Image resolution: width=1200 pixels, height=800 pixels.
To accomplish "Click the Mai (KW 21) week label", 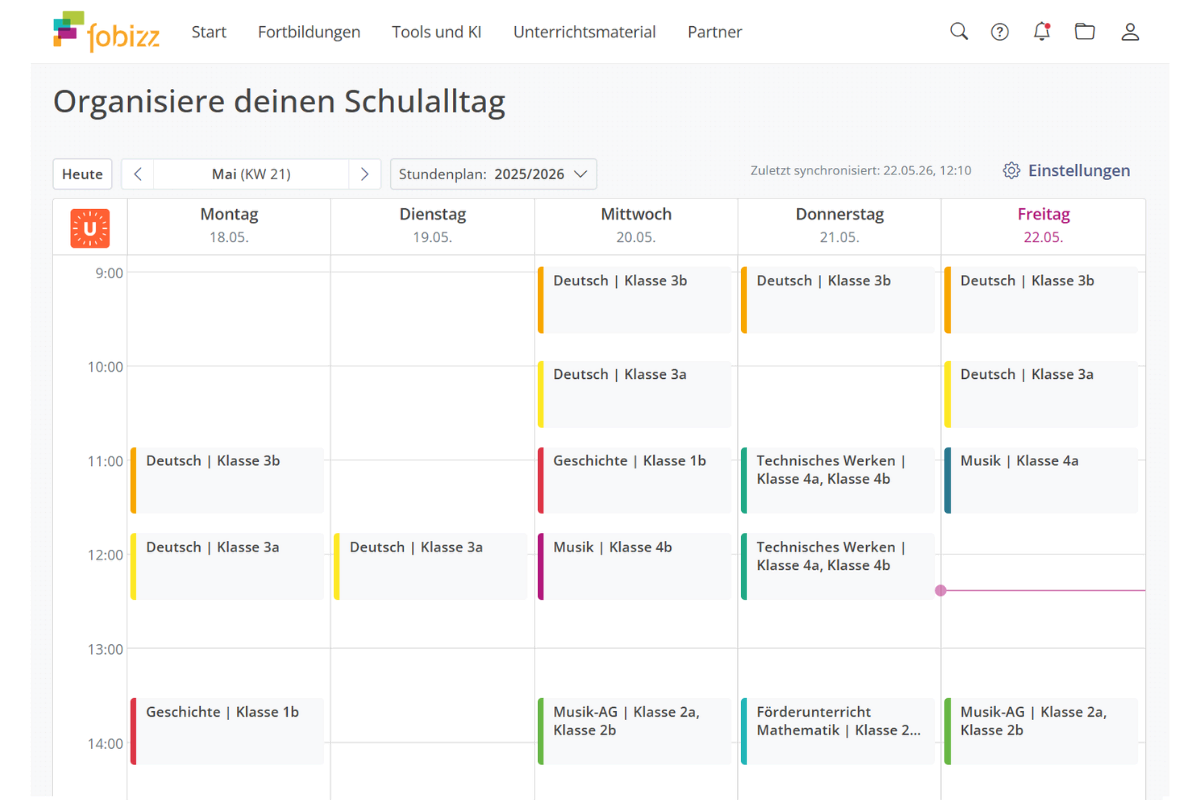I will click(x=251, y=174).
